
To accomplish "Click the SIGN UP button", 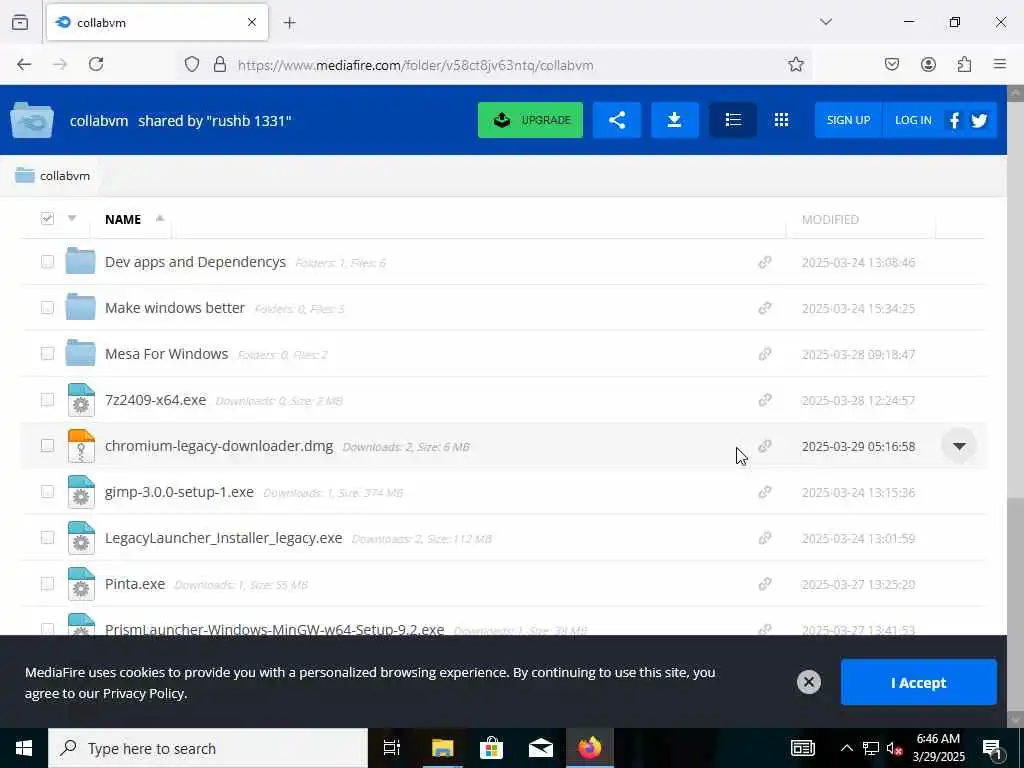I will point(848,120).
